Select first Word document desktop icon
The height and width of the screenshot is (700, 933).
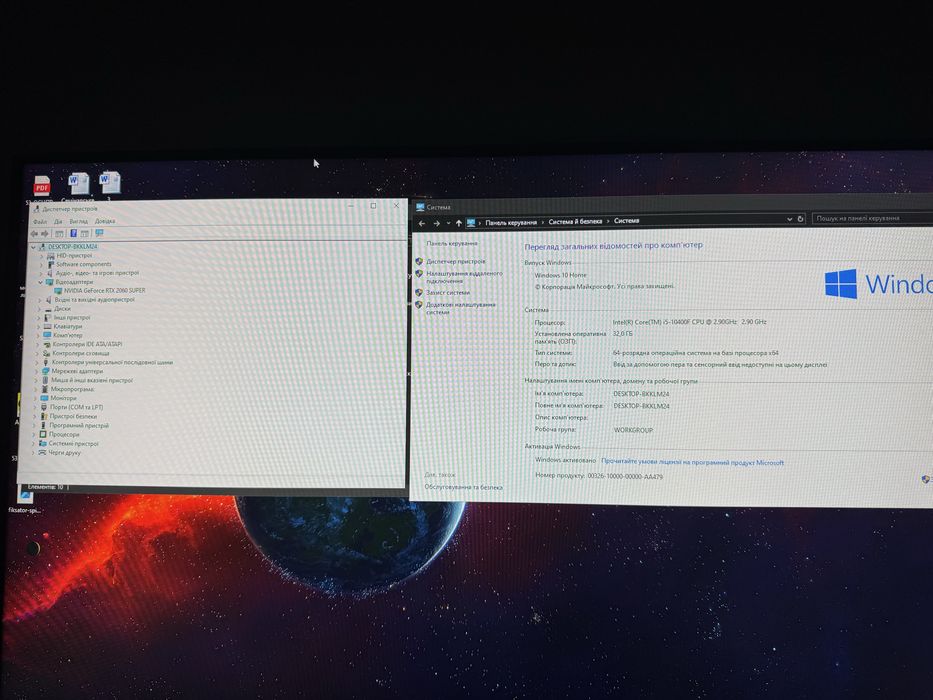coord(78,183)
